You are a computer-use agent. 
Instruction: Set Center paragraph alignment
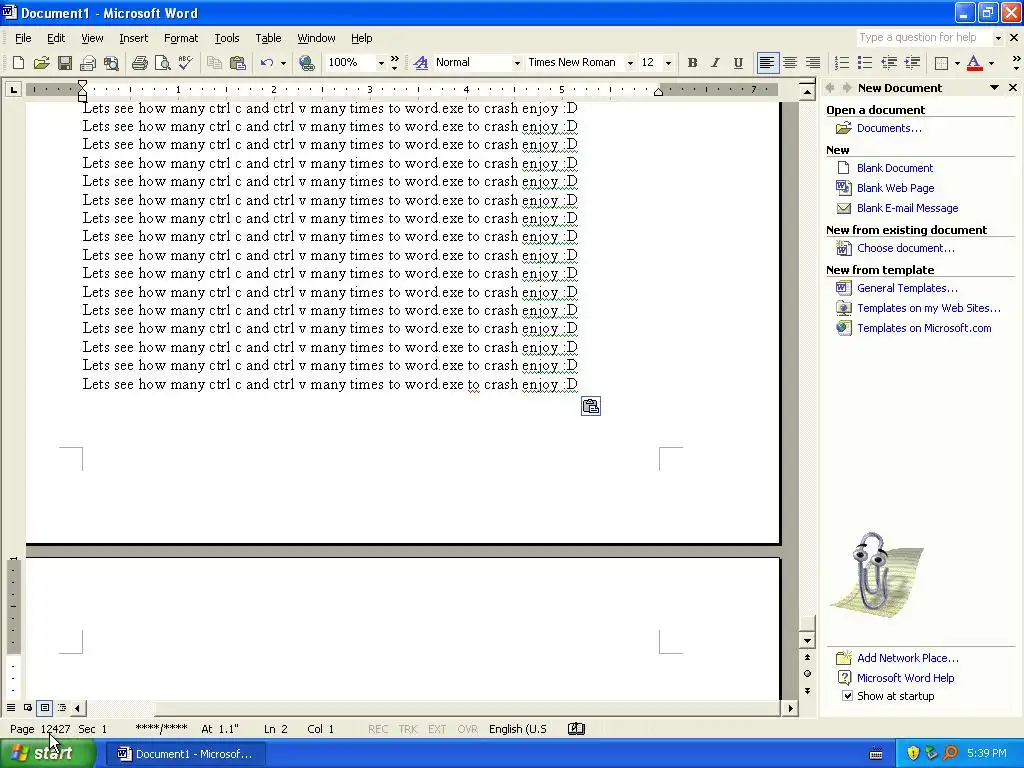790,63
